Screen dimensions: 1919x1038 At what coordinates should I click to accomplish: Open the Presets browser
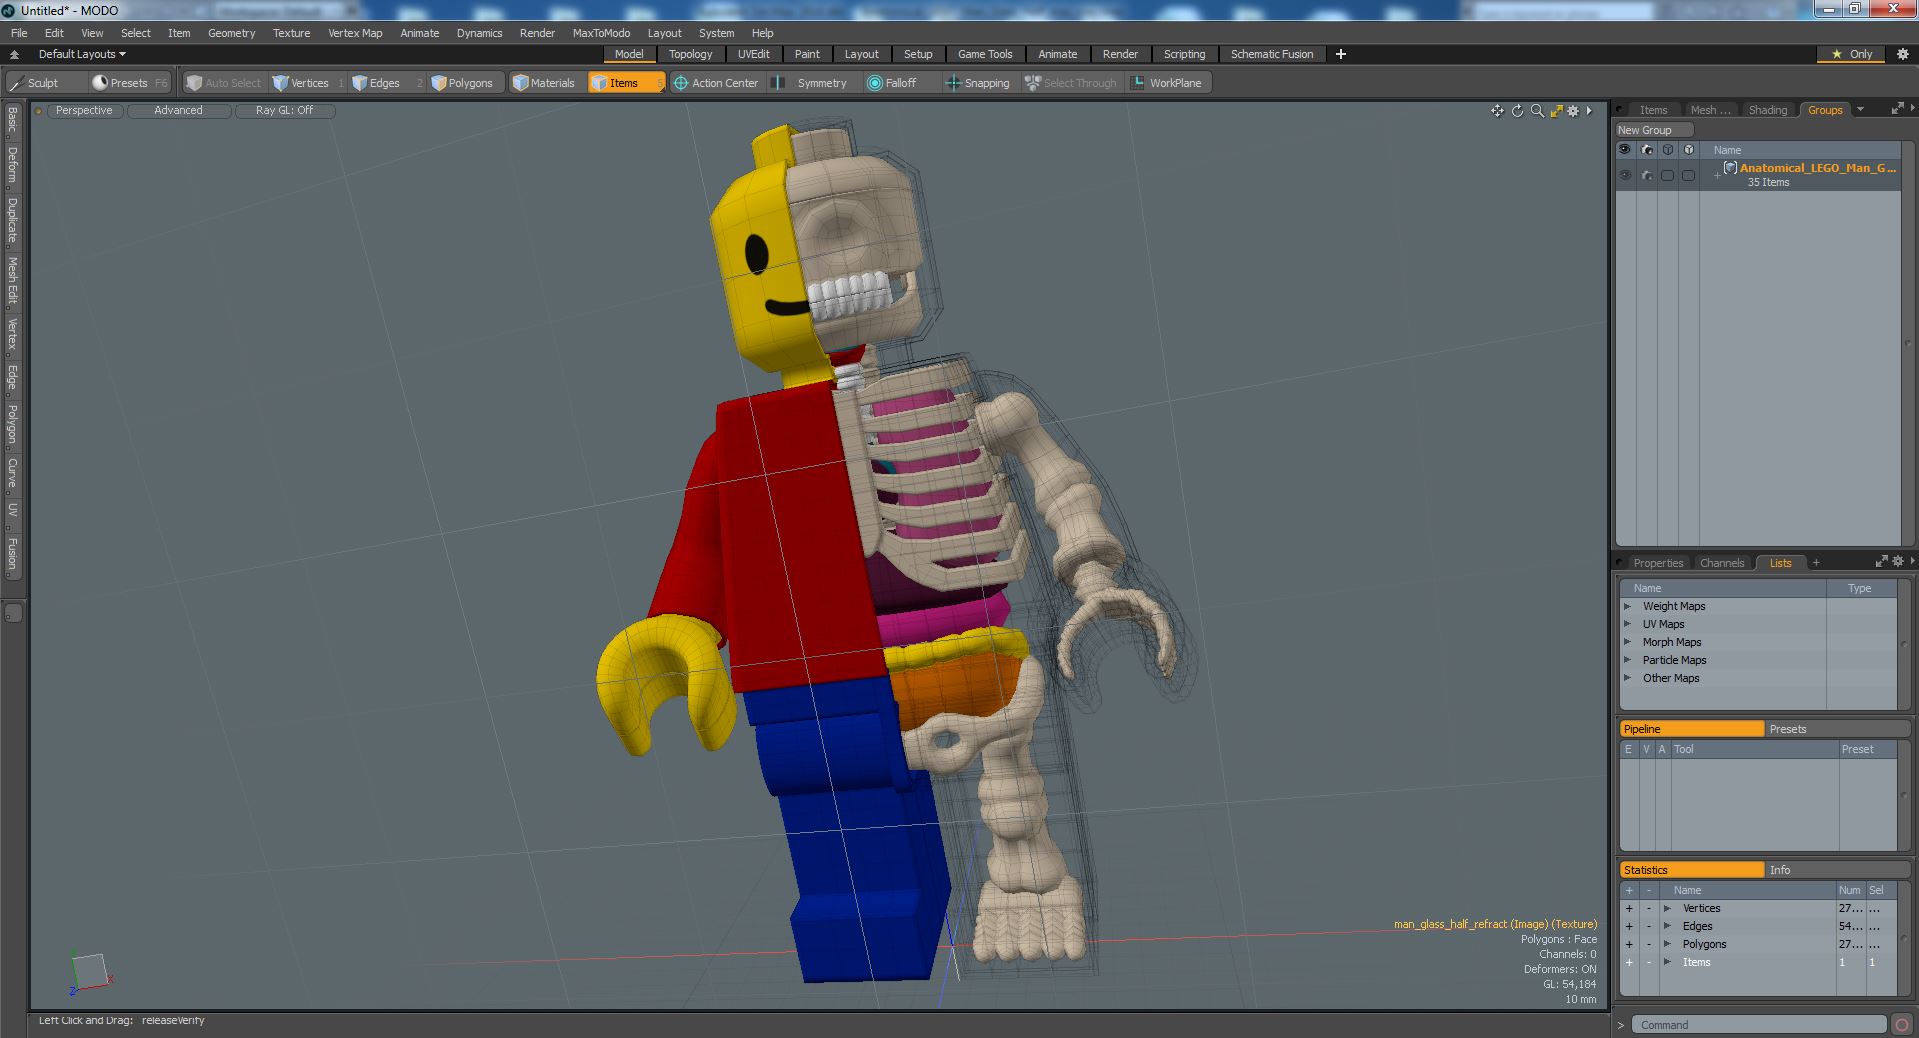pos(130,83)
